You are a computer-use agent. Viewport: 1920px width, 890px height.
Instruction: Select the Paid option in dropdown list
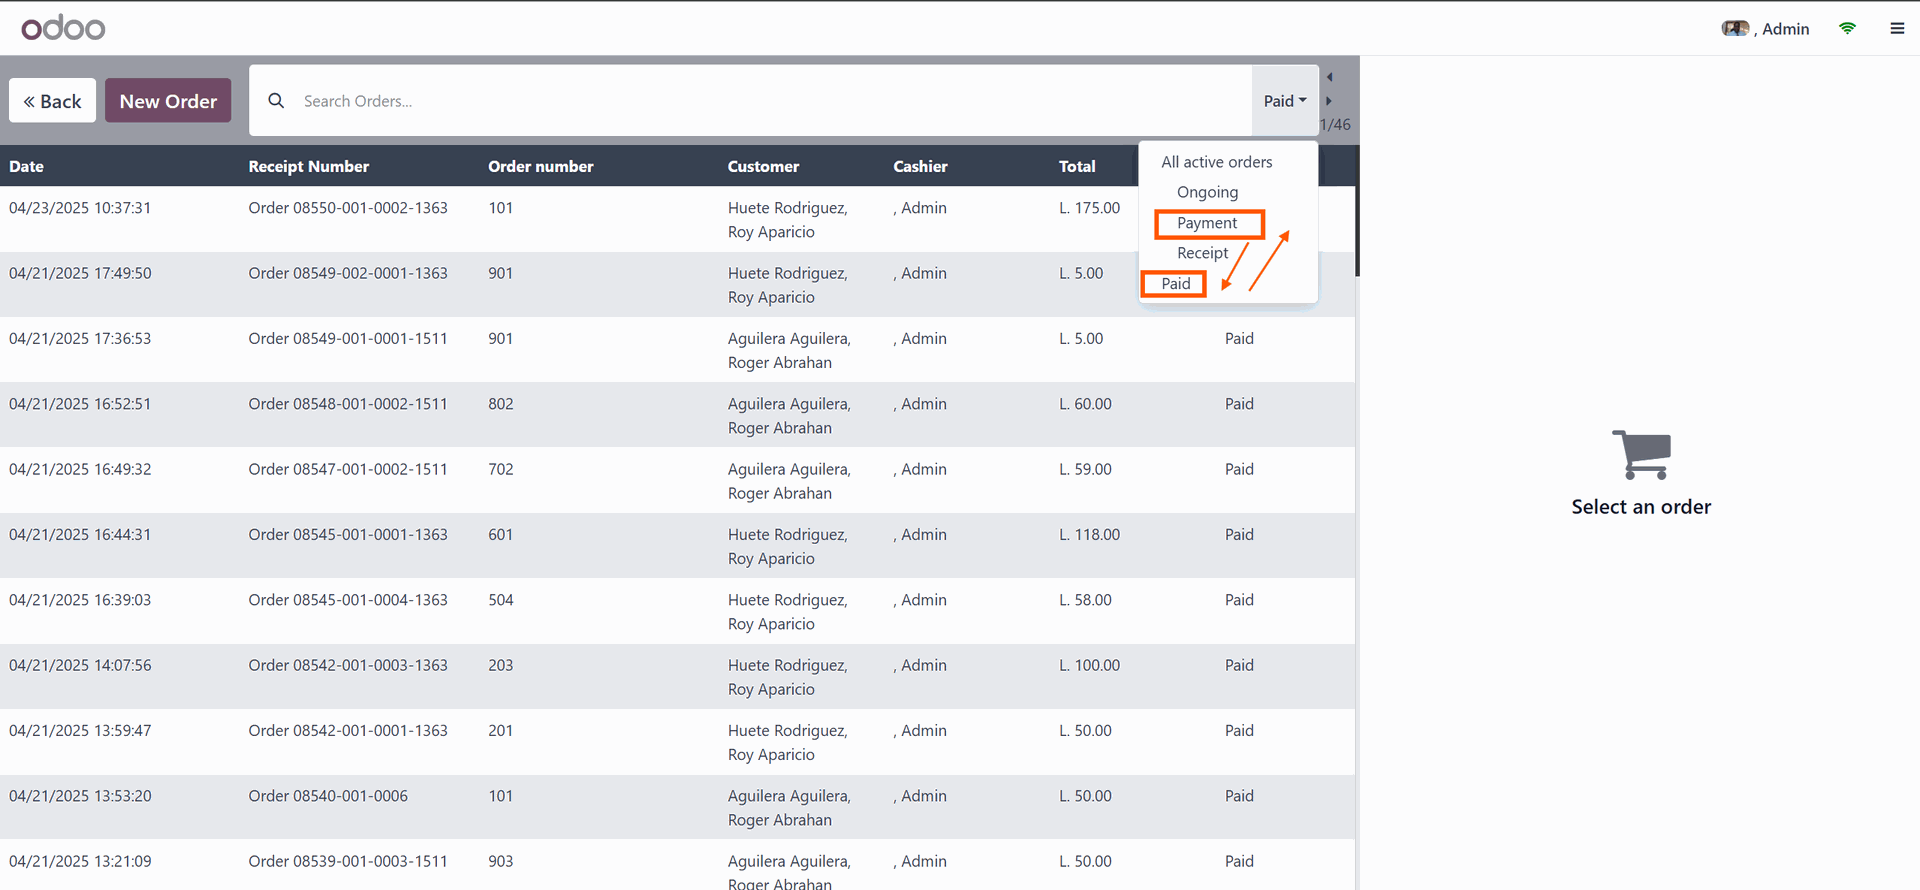[1175, 284]
